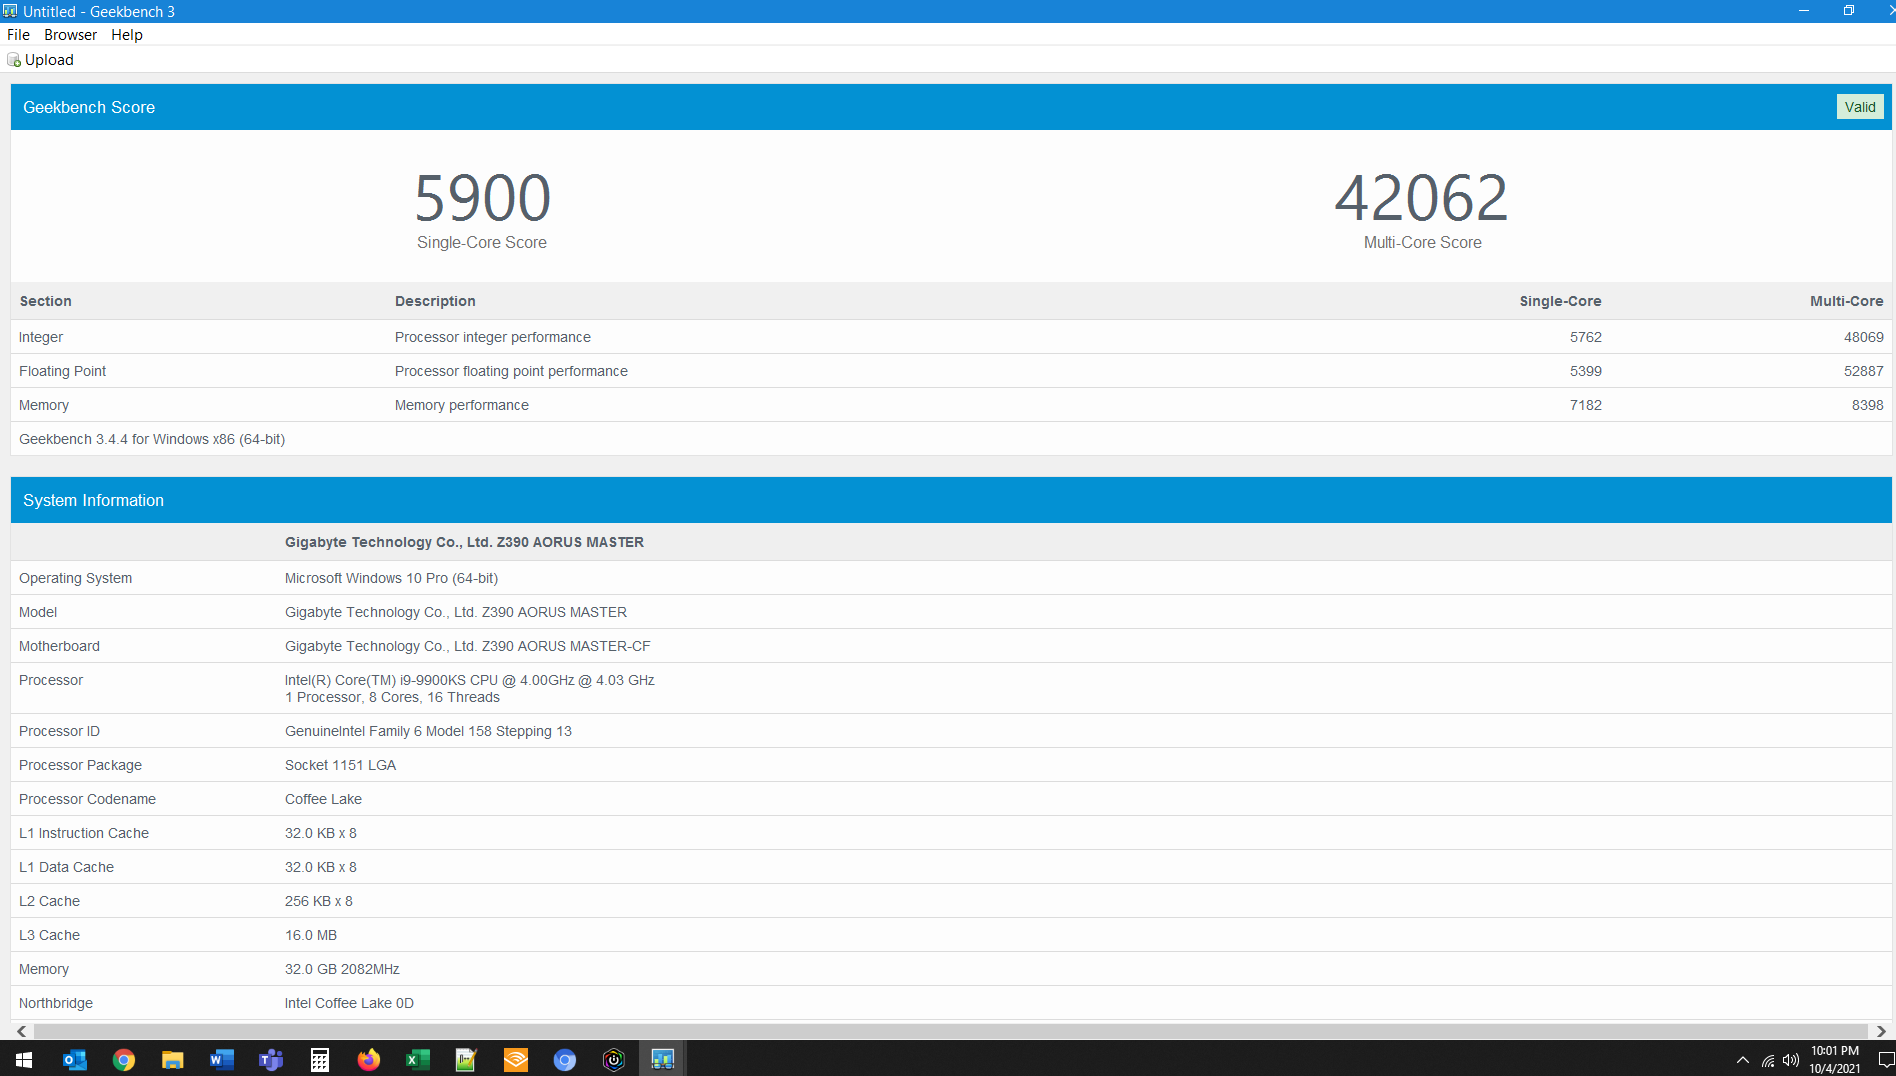Screen dimensions: 1896x1076
Task: Open the Corsair iCUE taskbar icon
Action: [x=614, y=1060]
